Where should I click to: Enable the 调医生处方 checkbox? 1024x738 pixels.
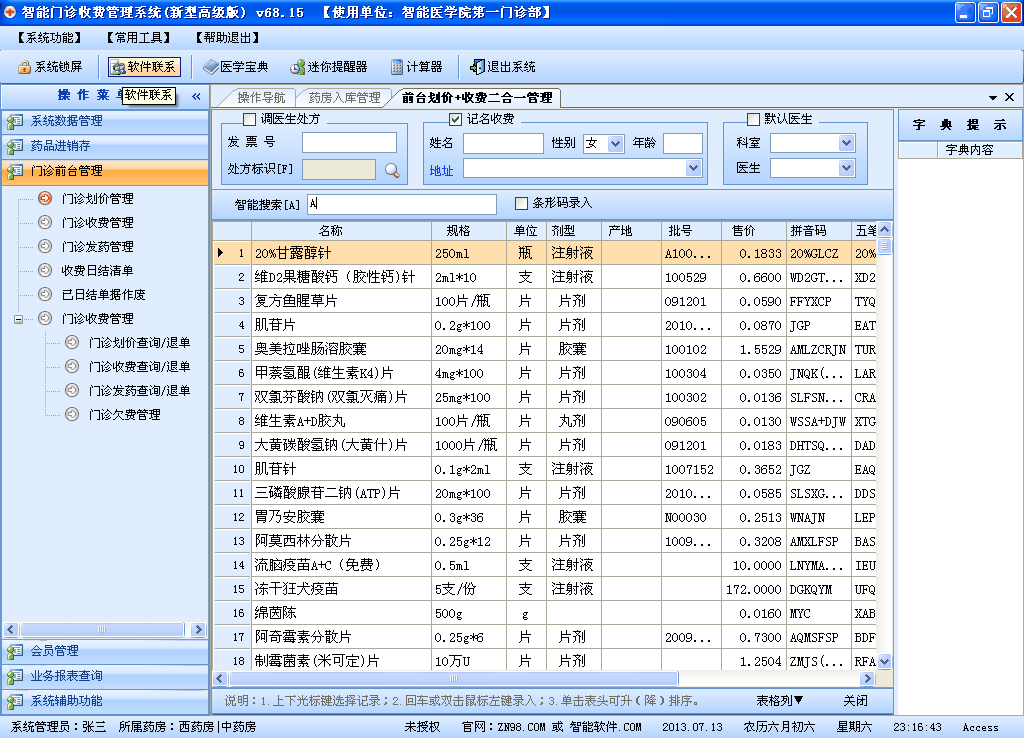pyautogui.click(x=250, y=119)
